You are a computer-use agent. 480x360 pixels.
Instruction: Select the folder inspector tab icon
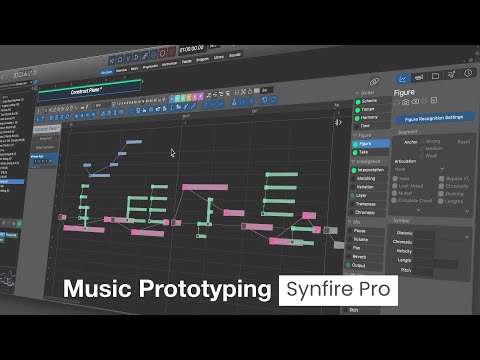click(435, 76)
